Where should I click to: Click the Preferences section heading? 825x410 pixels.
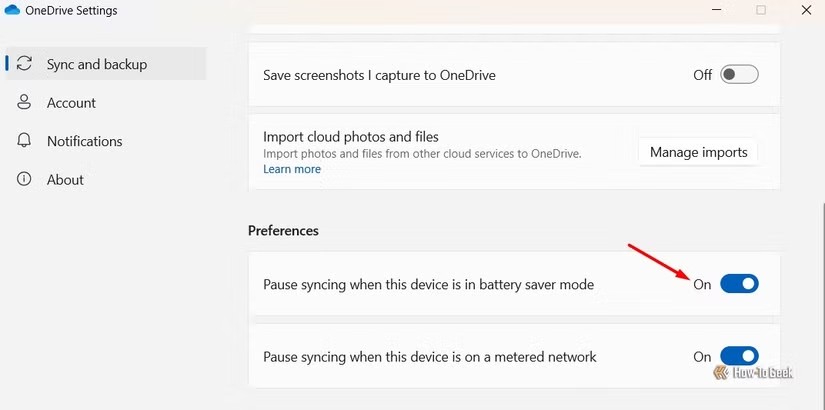[x=283, y=230]
